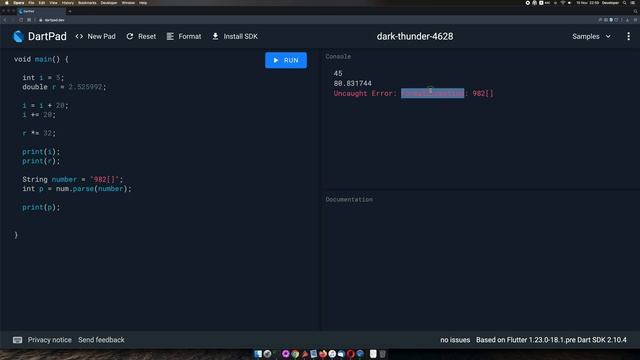640x360 pixels.
Task: Reset the pad via Reset button
Action: point(141,36)
